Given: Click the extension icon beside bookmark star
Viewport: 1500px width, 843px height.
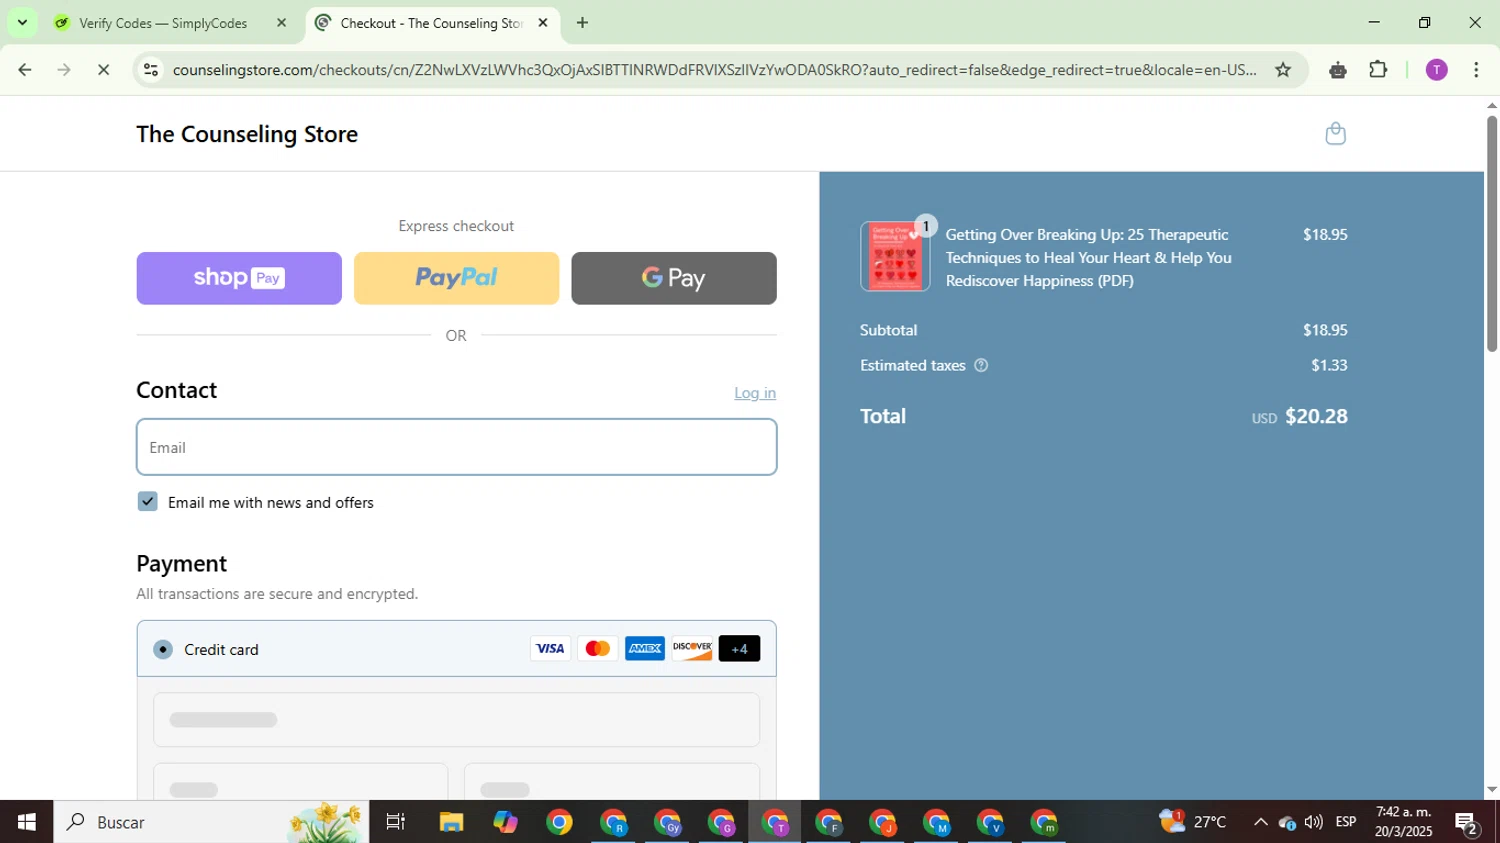Looking at the screenshot, I should tap(1338, 70).
